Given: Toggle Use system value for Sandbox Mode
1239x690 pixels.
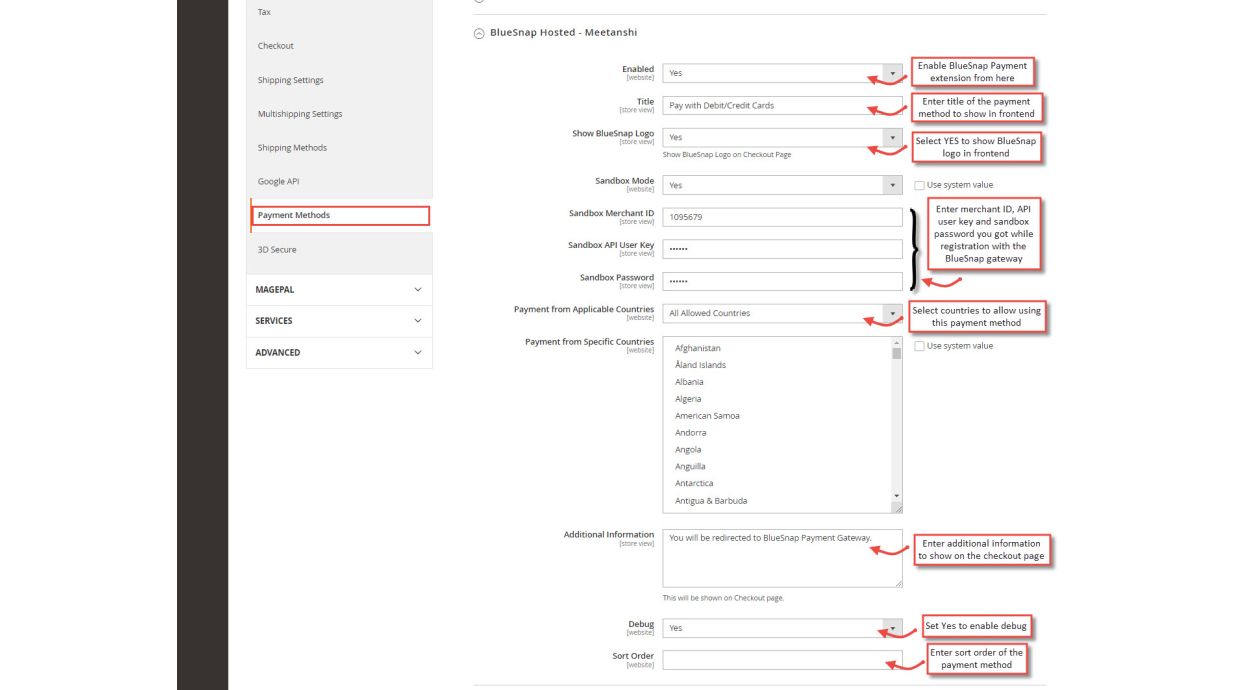Looking at the screenshot, I should [x=920, y=185].
